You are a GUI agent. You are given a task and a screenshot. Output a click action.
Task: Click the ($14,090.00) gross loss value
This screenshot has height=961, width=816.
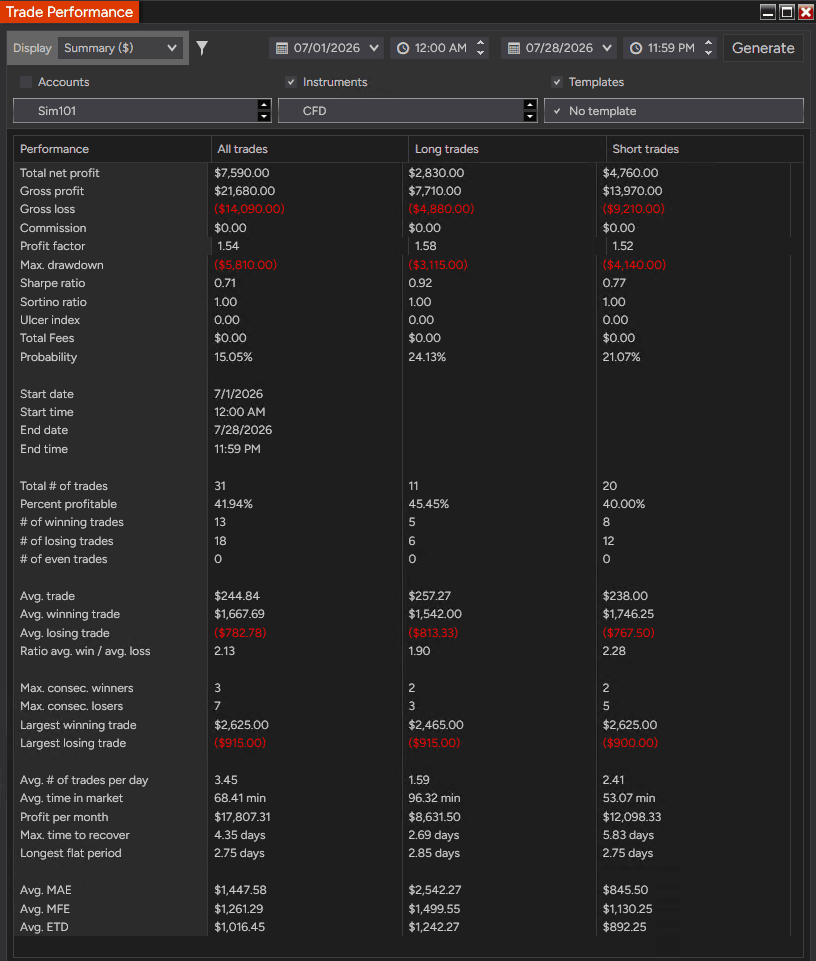click(249, 209)
